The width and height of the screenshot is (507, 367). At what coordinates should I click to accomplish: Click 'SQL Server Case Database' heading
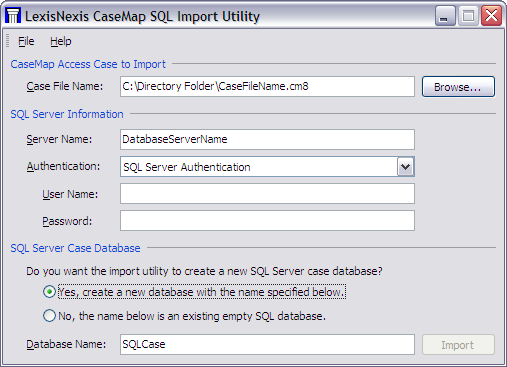click(x=75, y=248)
